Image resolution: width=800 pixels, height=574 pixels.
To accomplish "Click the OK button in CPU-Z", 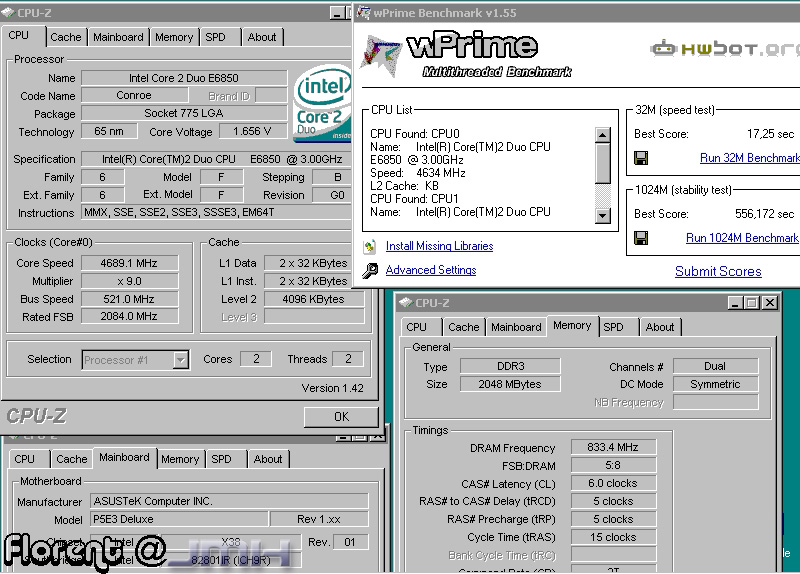I will click(x=341, y=417).
